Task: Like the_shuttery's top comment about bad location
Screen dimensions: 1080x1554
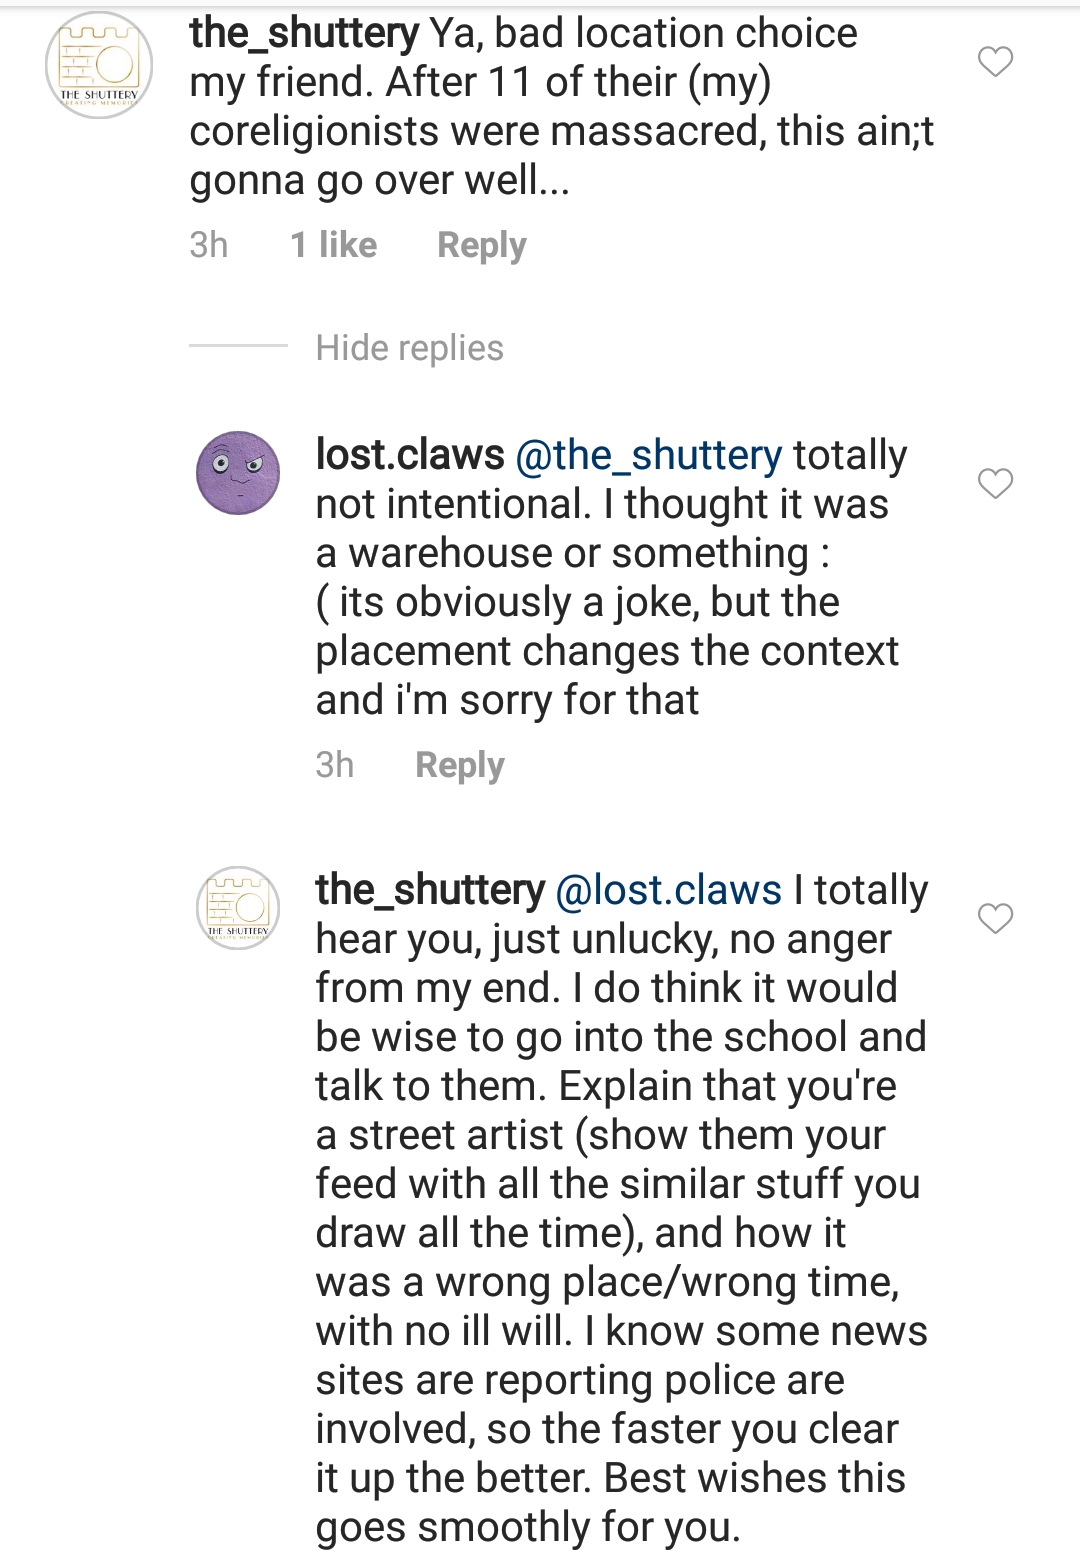Action: (995, 62)
